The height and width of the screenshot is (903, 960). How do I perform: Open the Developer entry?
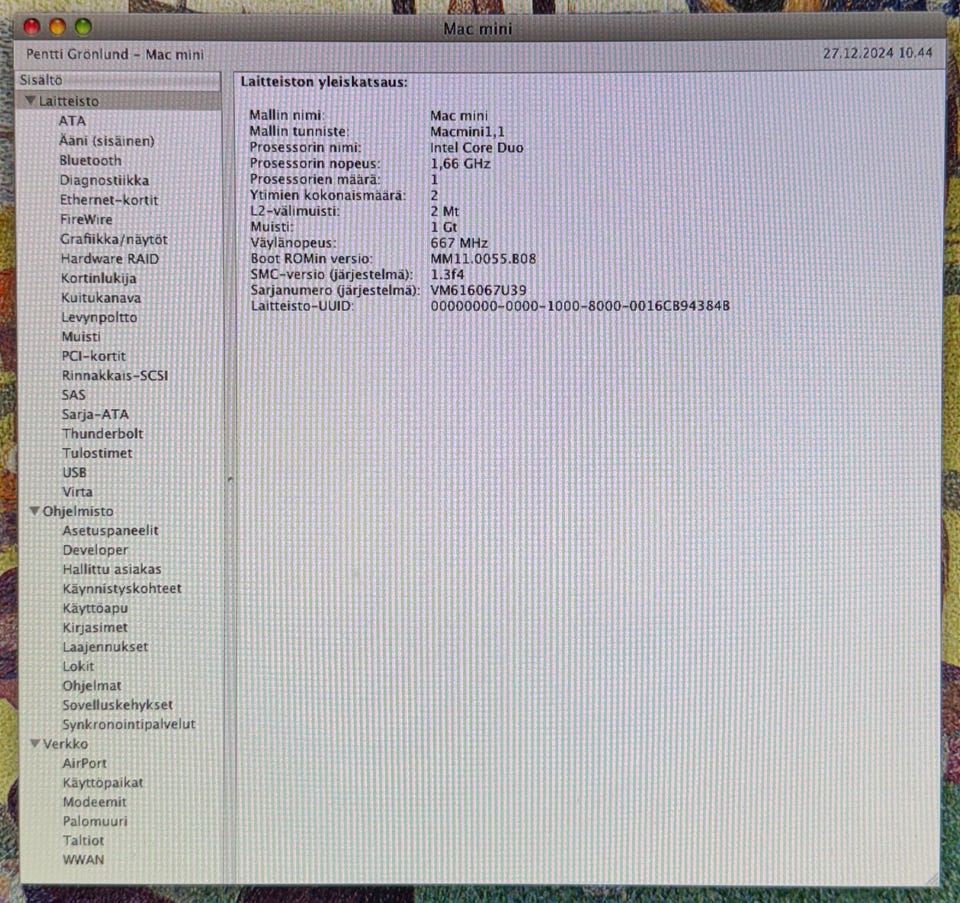pyautogui.click(x=96, y=550)
